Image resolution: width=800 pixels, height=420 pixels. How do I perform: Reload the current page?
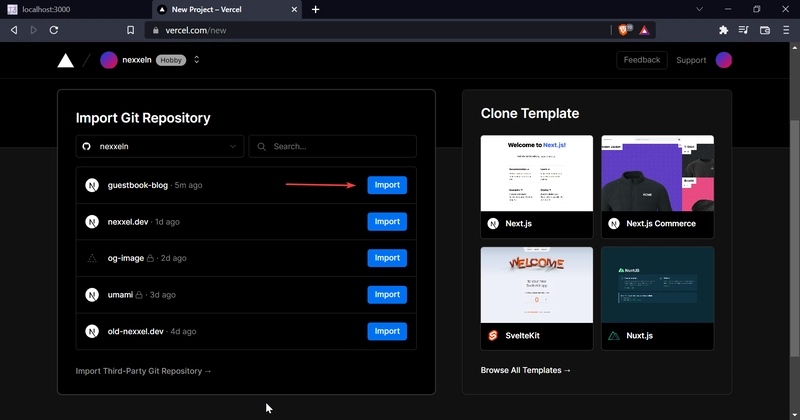[x=54, y=30]
